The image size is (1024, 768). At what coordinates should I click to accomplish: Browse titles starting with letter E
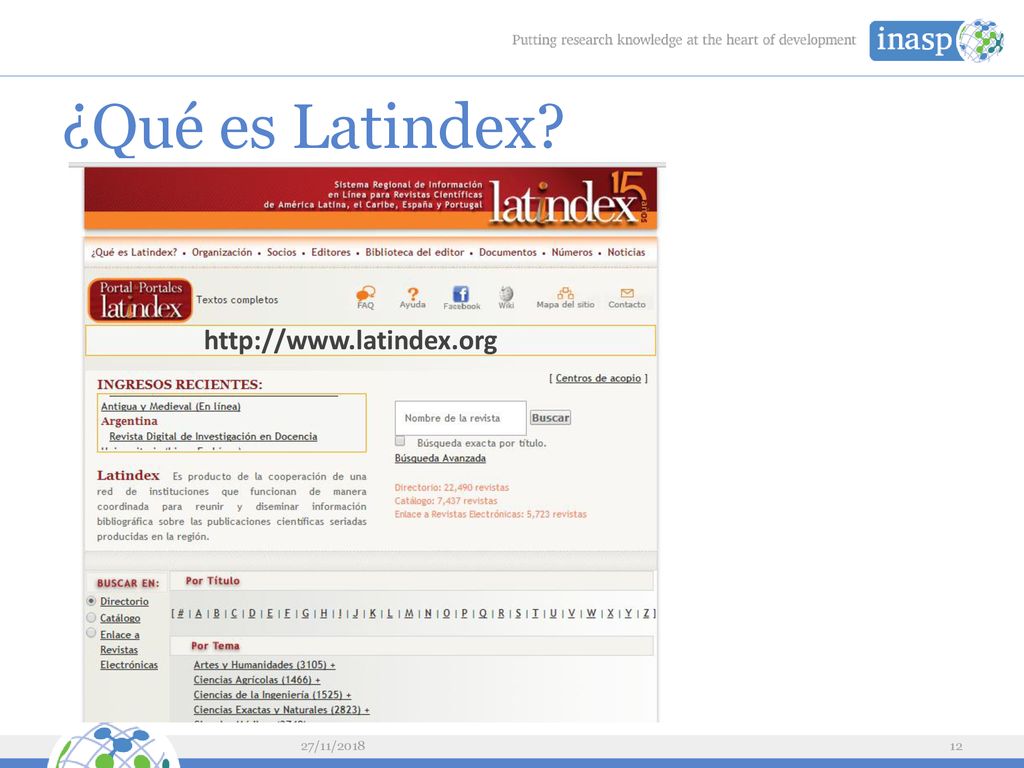click(269, 613)
